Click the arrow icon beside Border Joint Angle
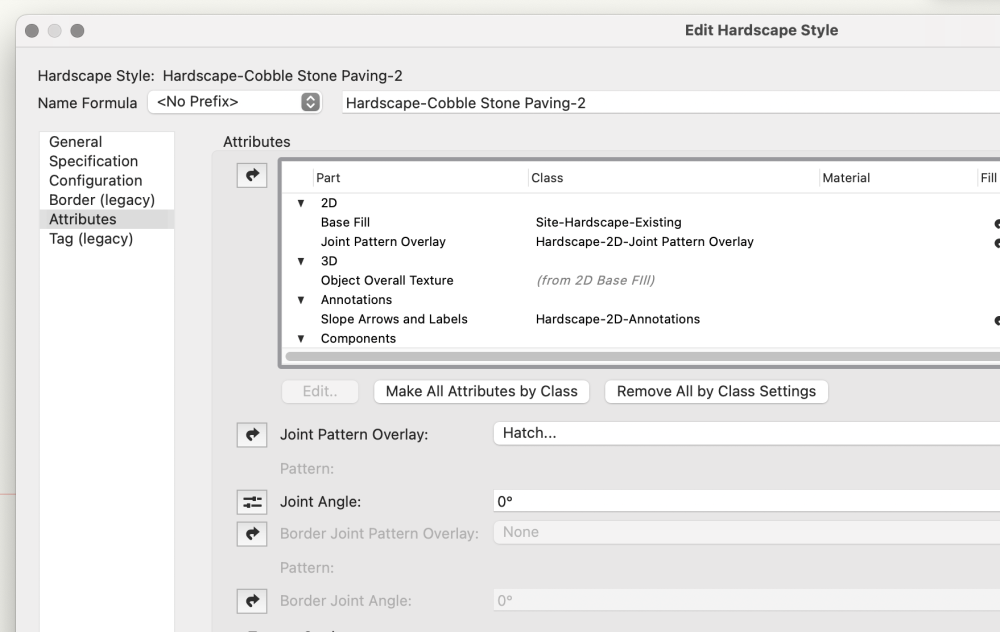The height and width of the screenshot is (632, 1000). [251, 601]
